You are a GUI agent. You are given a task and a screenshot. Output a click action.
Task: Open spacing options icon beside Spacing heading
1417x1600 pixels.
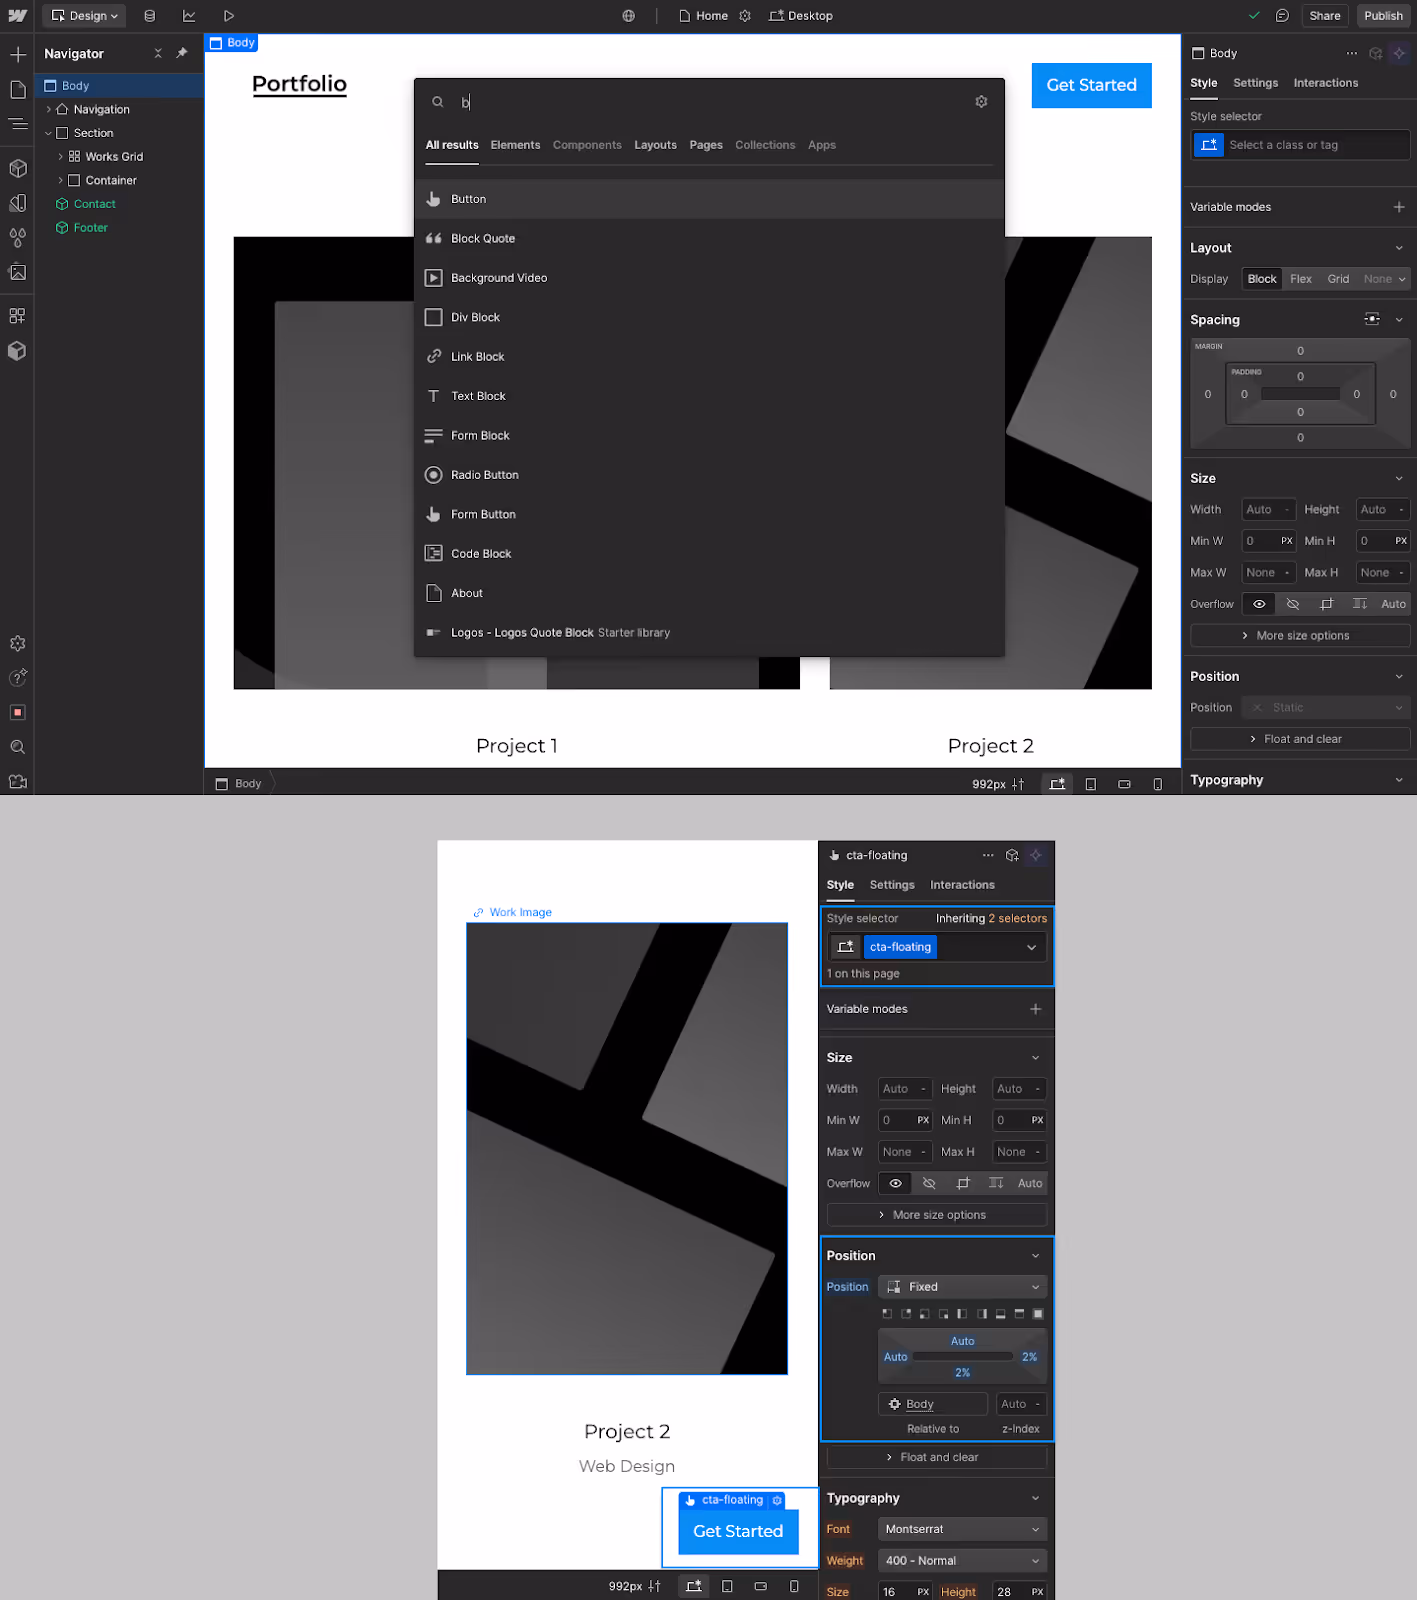(x=1372, y=319)
